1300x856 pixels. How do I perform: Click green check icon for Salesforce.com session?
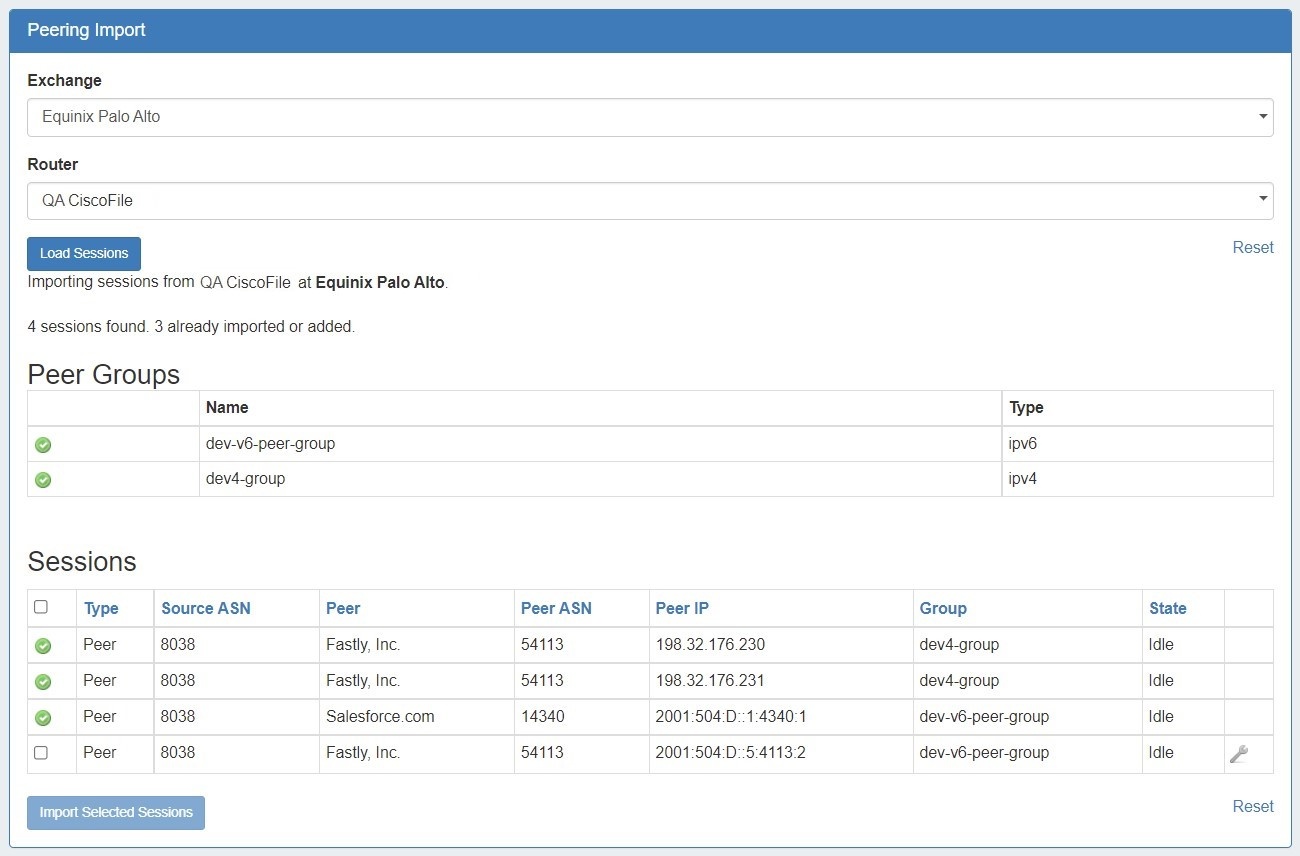click(x=43, y=718)
